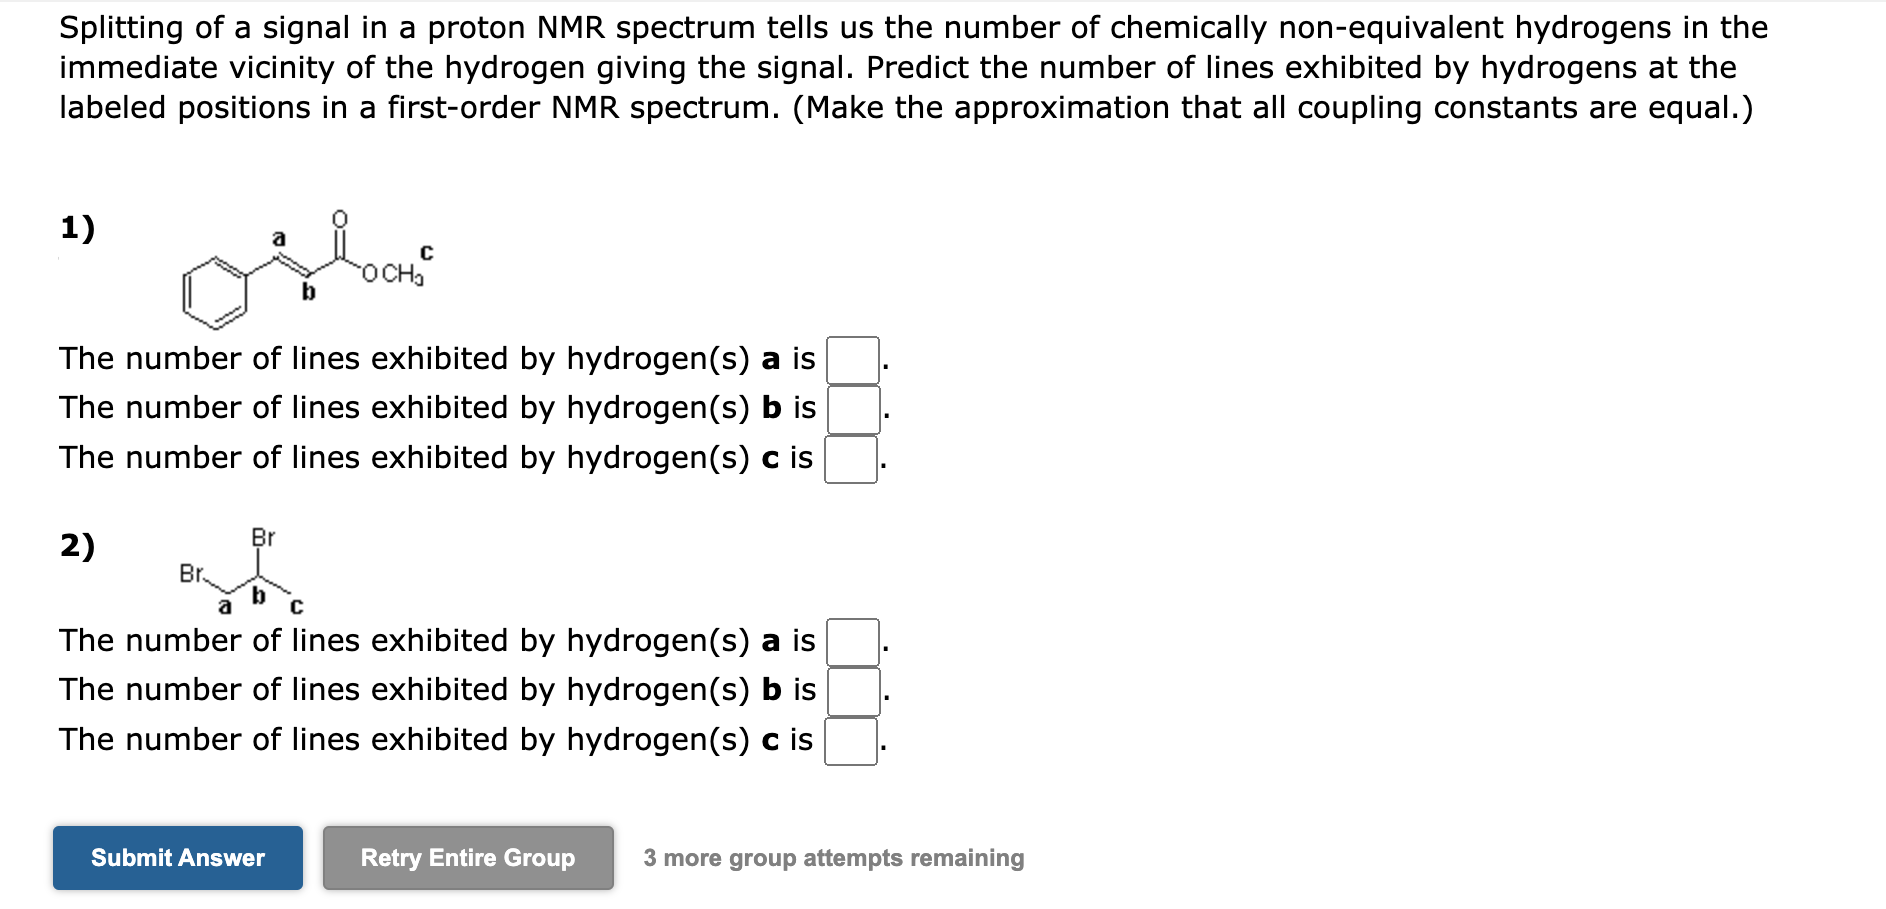Select the dibromopropane structure in problem 2

[245, 570]
